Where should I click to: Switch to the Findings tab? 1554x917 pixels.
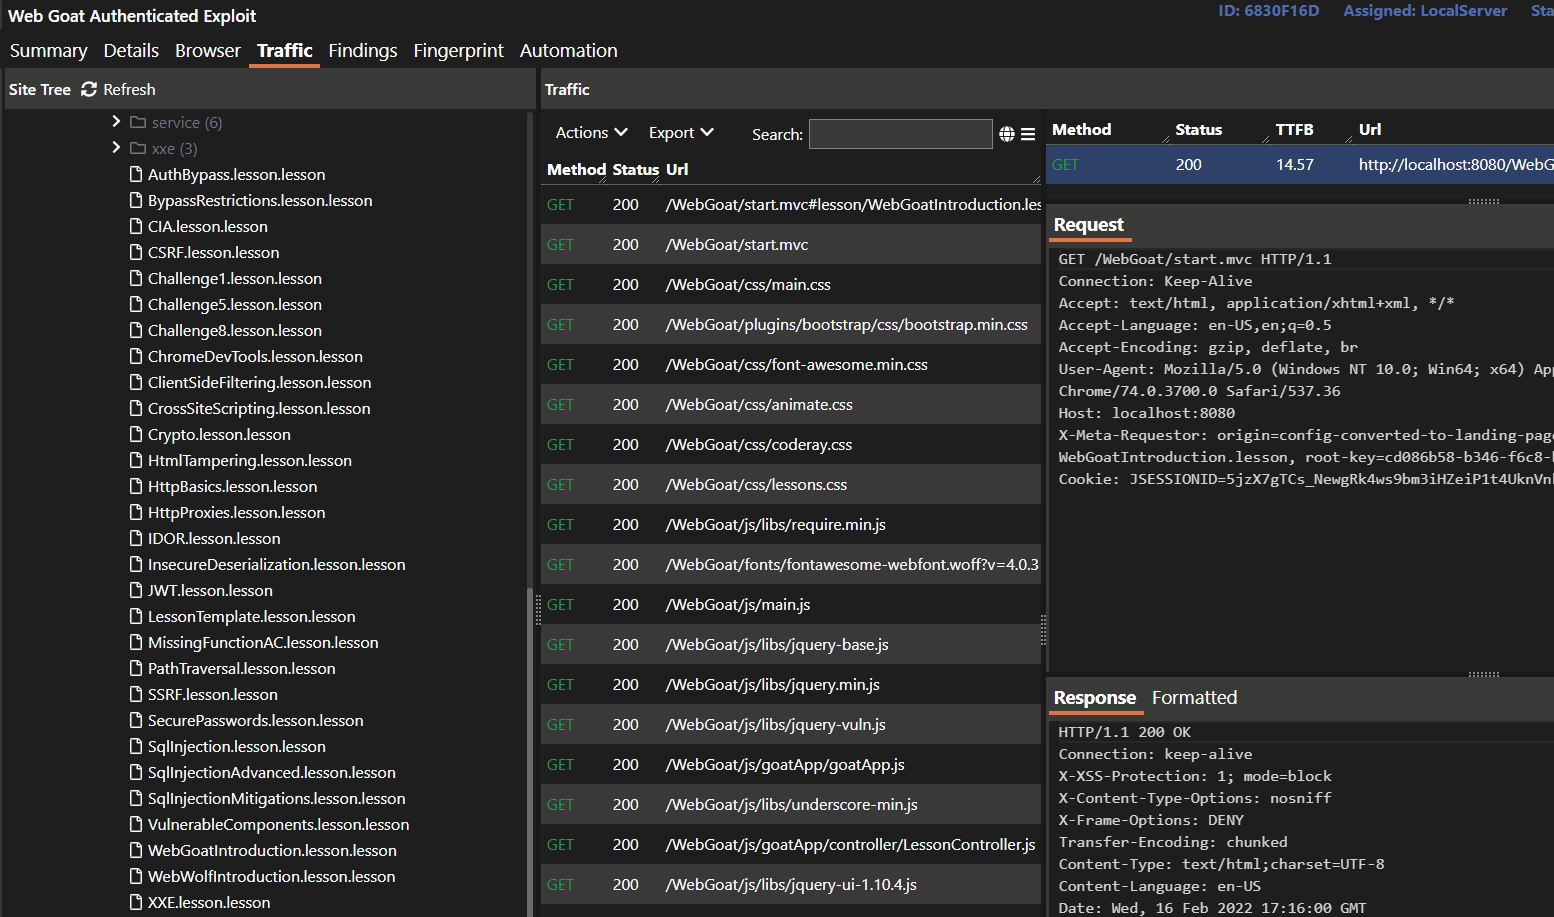(x=362, y=50)
